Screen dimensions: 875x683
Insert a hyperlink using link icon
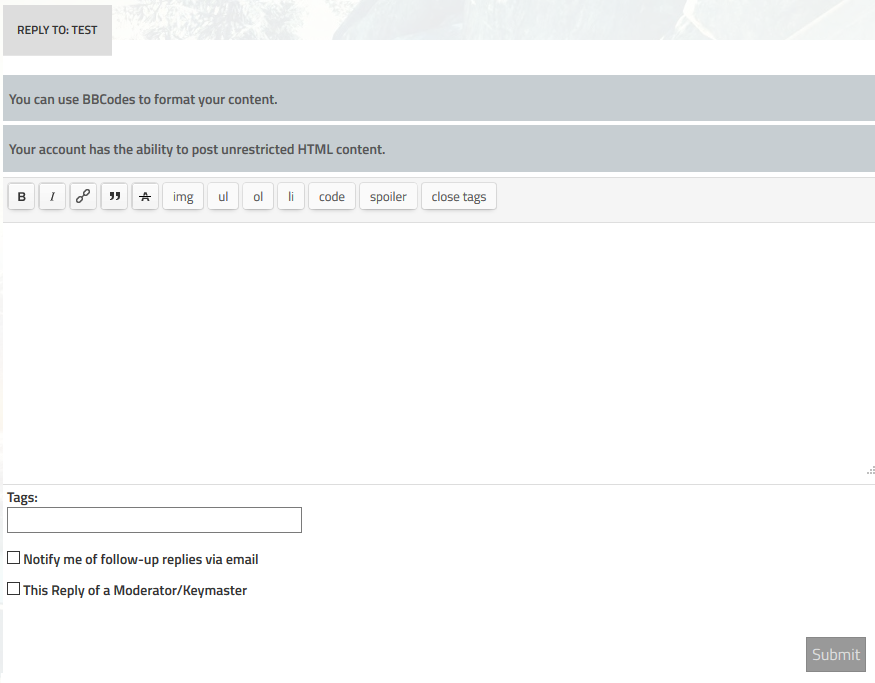coord(83,197)
